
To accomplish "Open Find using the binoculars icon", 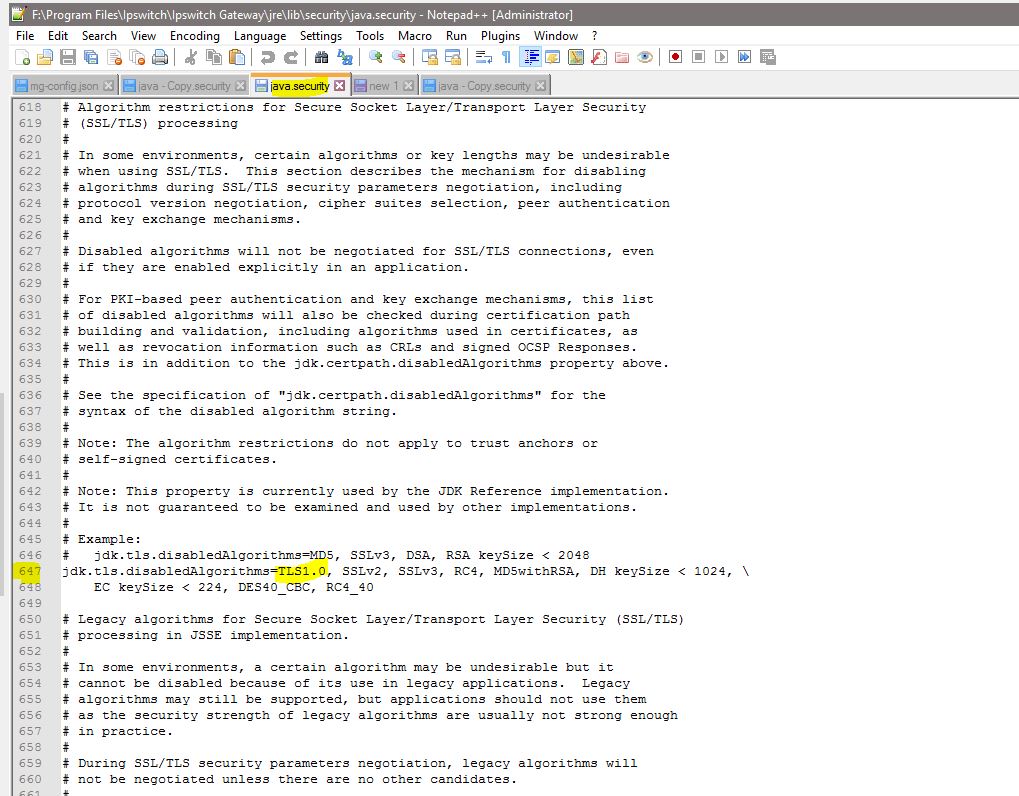I will click(x=321, y=57).
